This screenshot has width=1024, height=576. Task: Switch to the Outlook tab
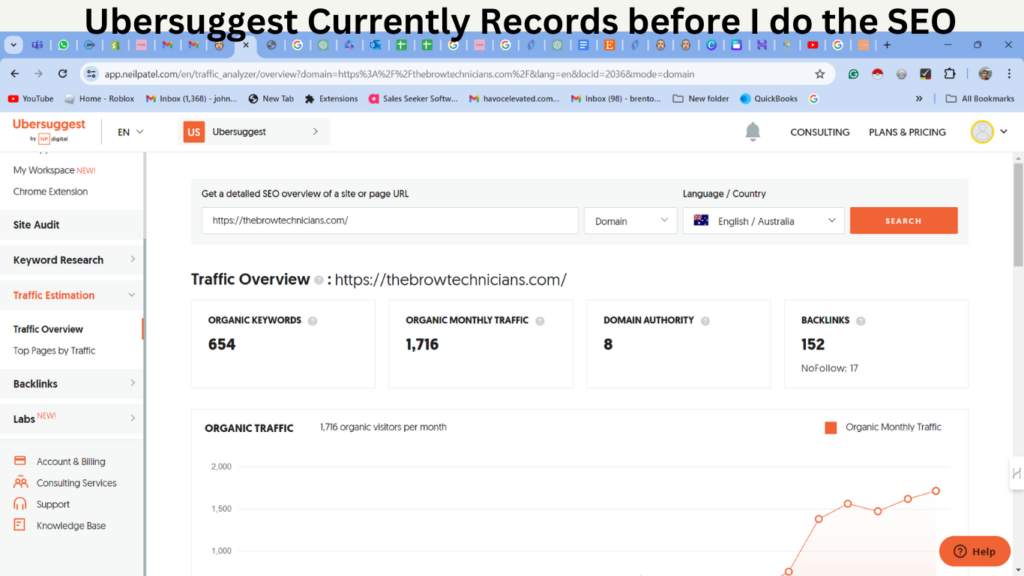375,45
